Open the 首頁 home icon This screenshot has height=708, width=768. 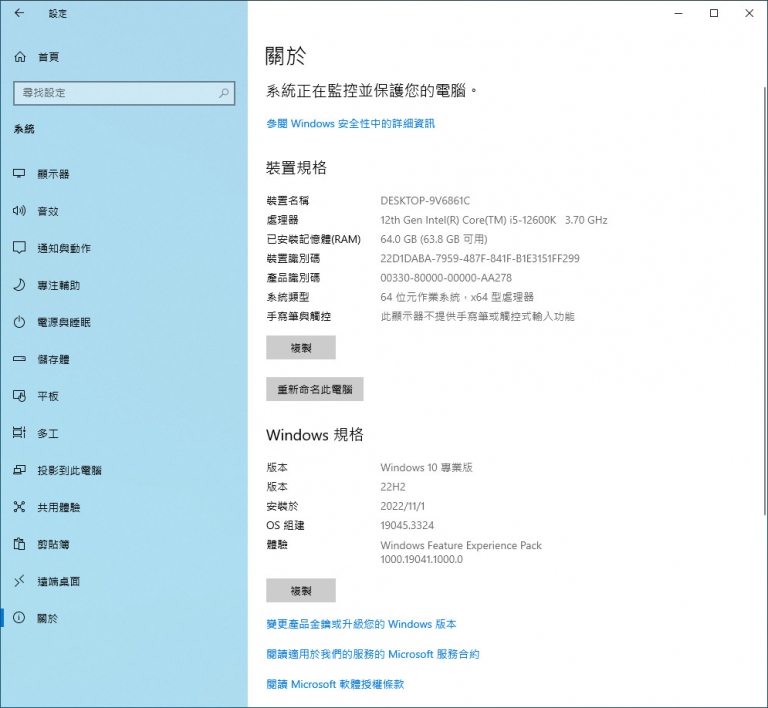20,57
